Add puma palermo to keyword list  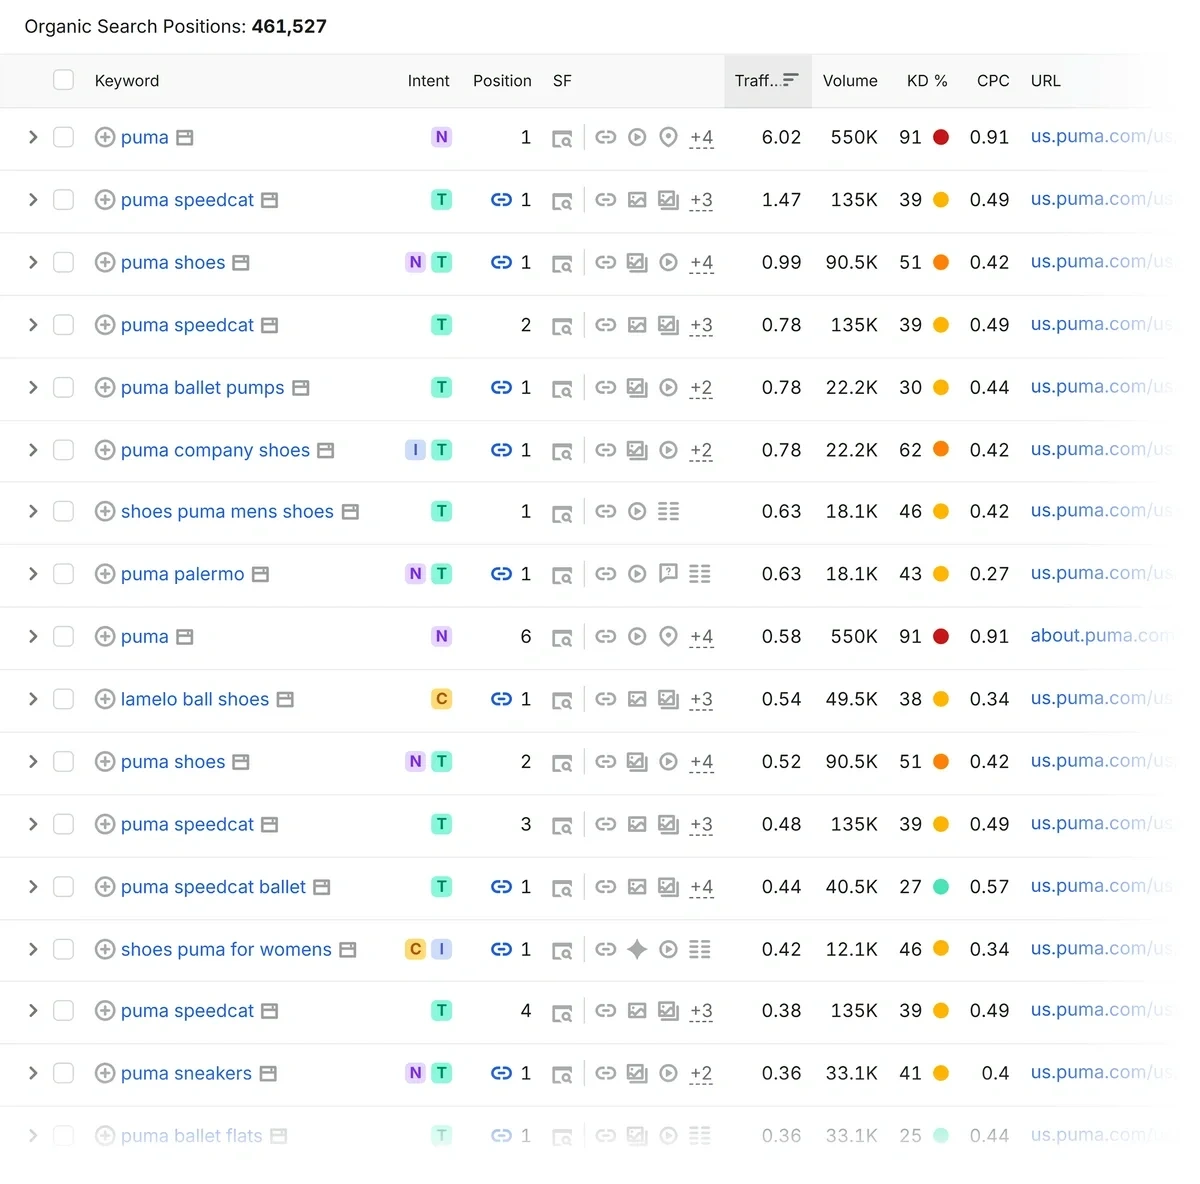(105, 574)
